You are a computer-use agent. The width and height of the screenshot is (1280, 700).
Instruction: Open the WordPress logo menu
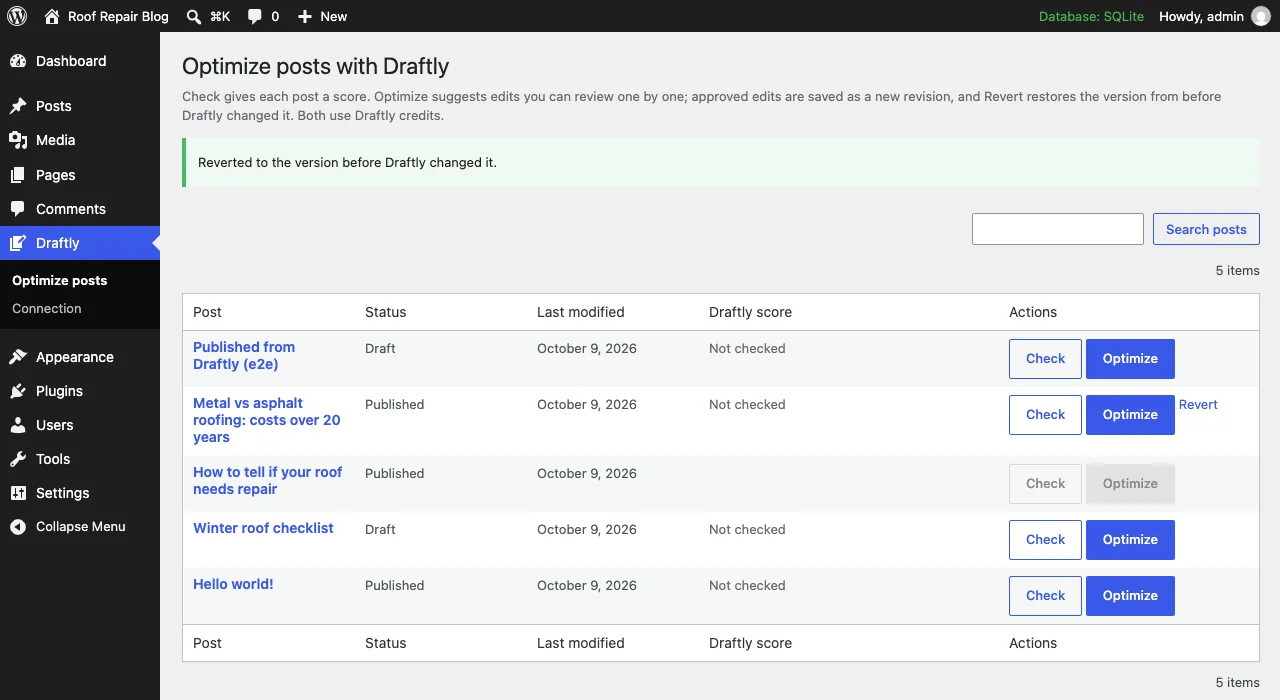[17, 16]
